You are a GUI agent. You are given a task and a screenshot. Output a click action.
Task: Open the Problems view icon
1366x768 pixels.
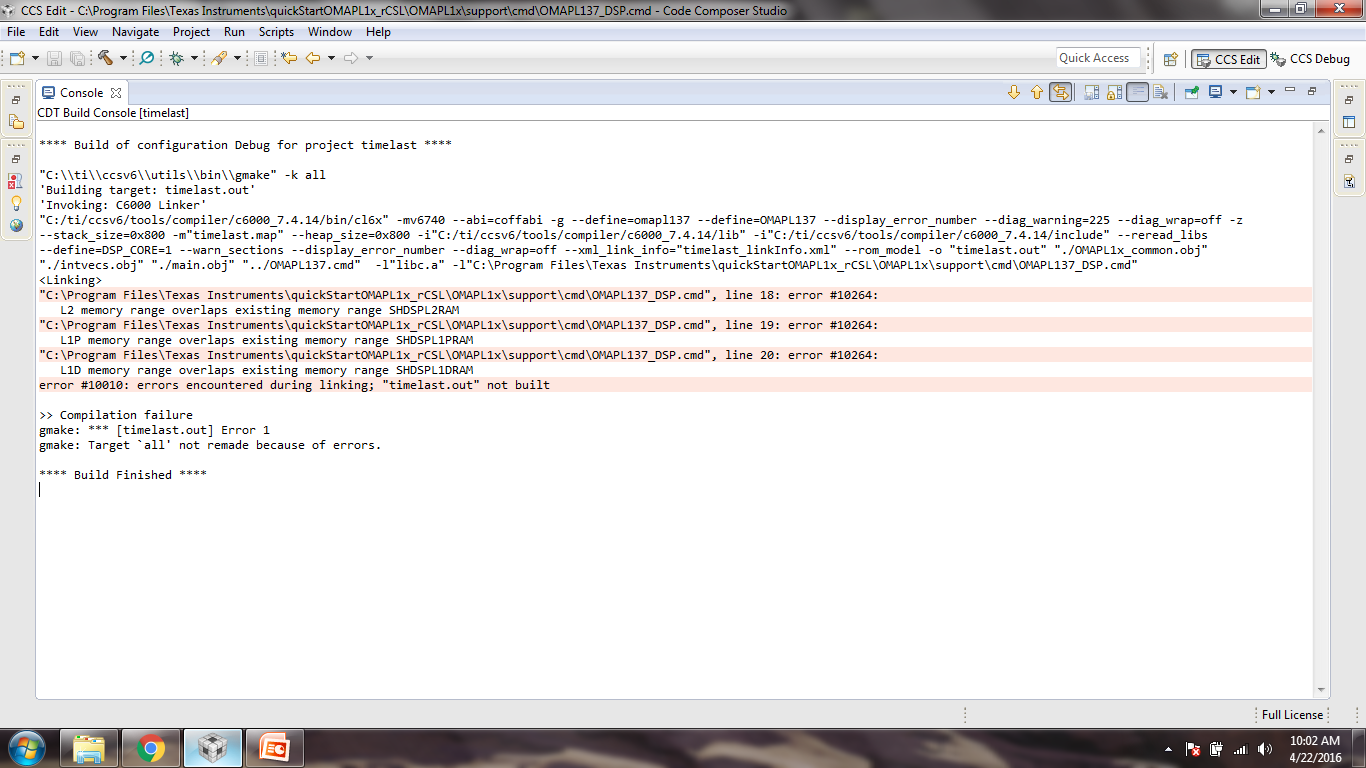click(16, 181)
